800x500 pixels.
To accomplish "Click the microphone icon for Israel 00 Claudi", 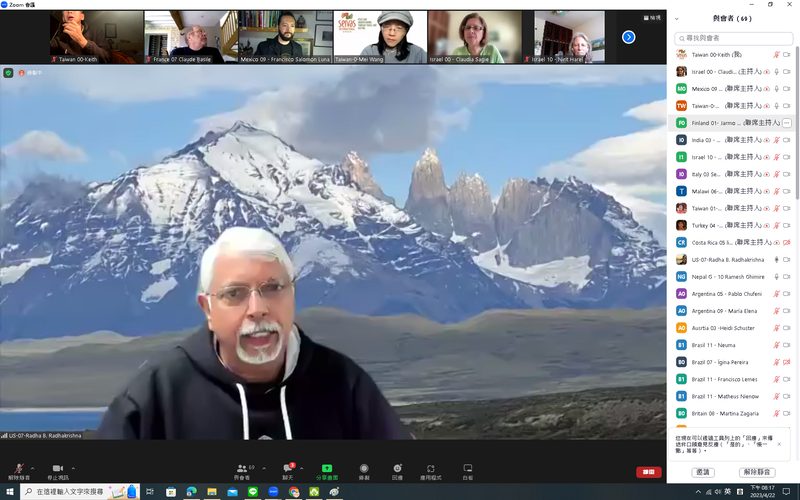I will tap(777, 72).
